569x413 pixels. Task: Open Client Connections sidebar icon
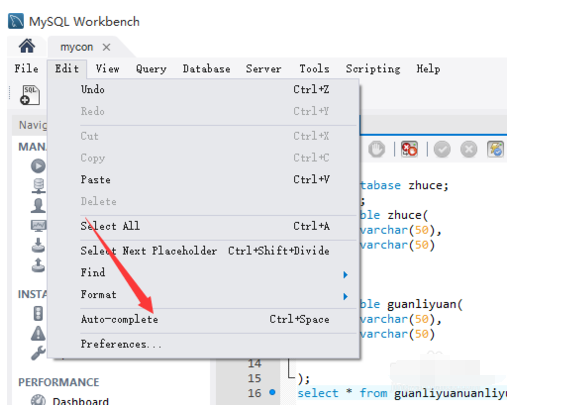(38, 185)
